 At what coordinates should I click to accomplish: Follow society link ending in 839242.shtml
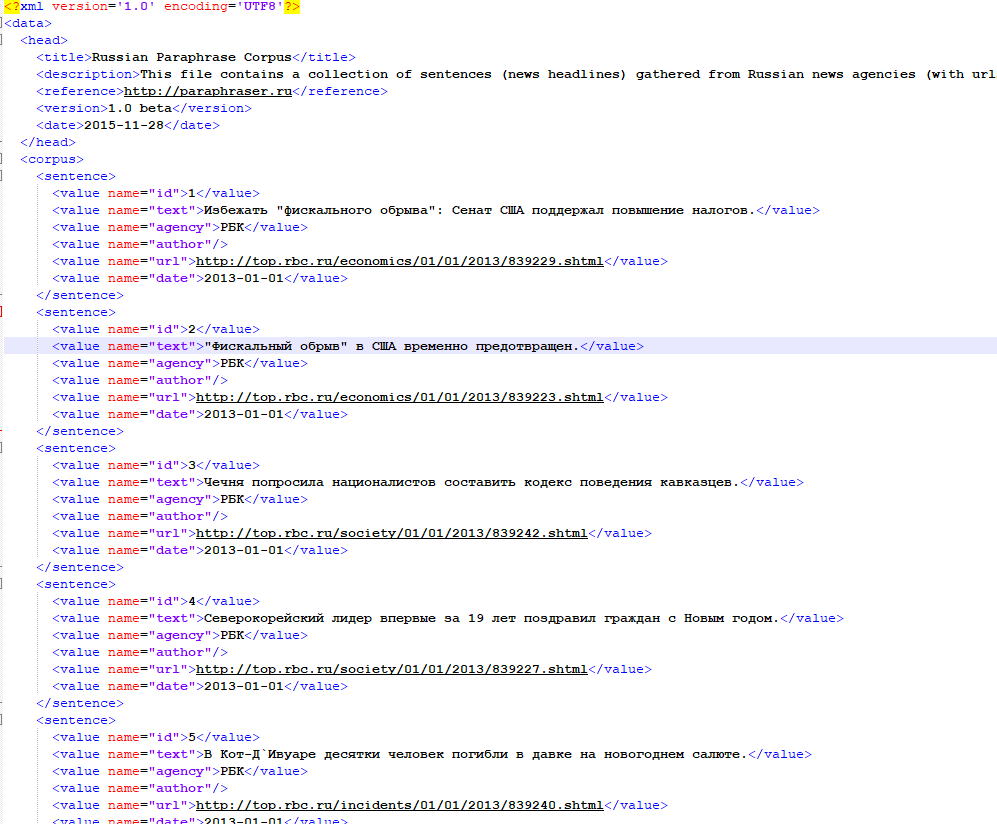pos(392,533)
